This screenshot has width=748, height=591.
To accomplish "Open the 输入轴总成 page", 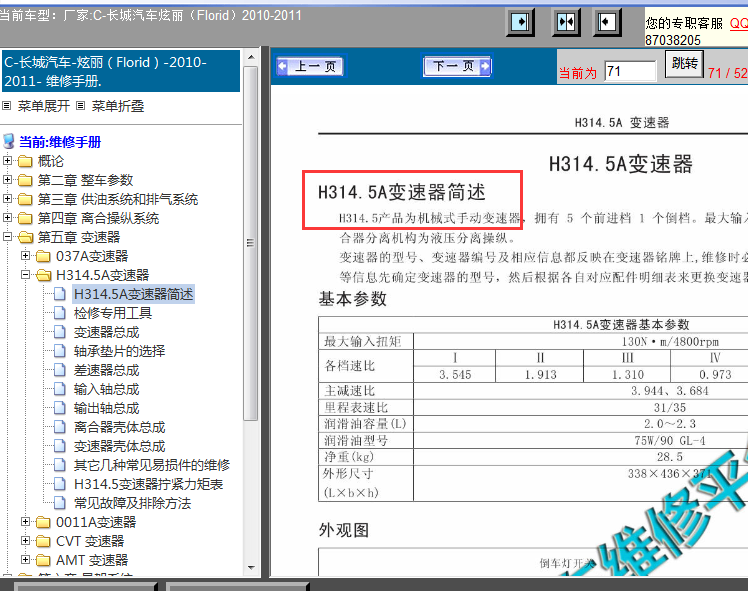I will coord(106,390).
